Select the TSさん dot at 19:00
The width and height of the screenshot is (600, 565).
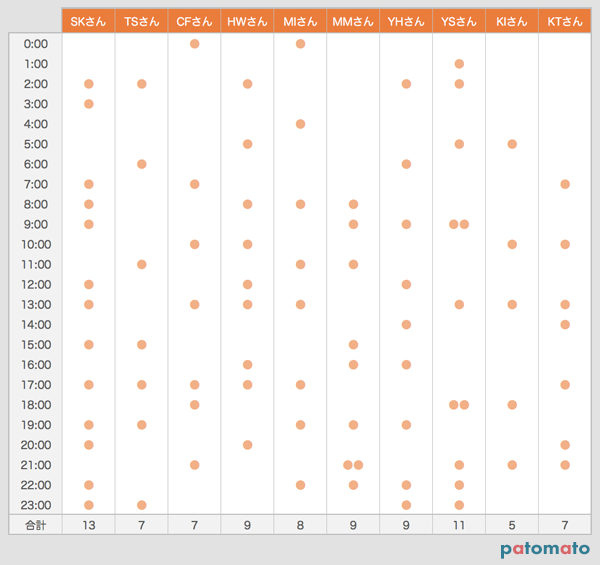[x=142, y=425]
